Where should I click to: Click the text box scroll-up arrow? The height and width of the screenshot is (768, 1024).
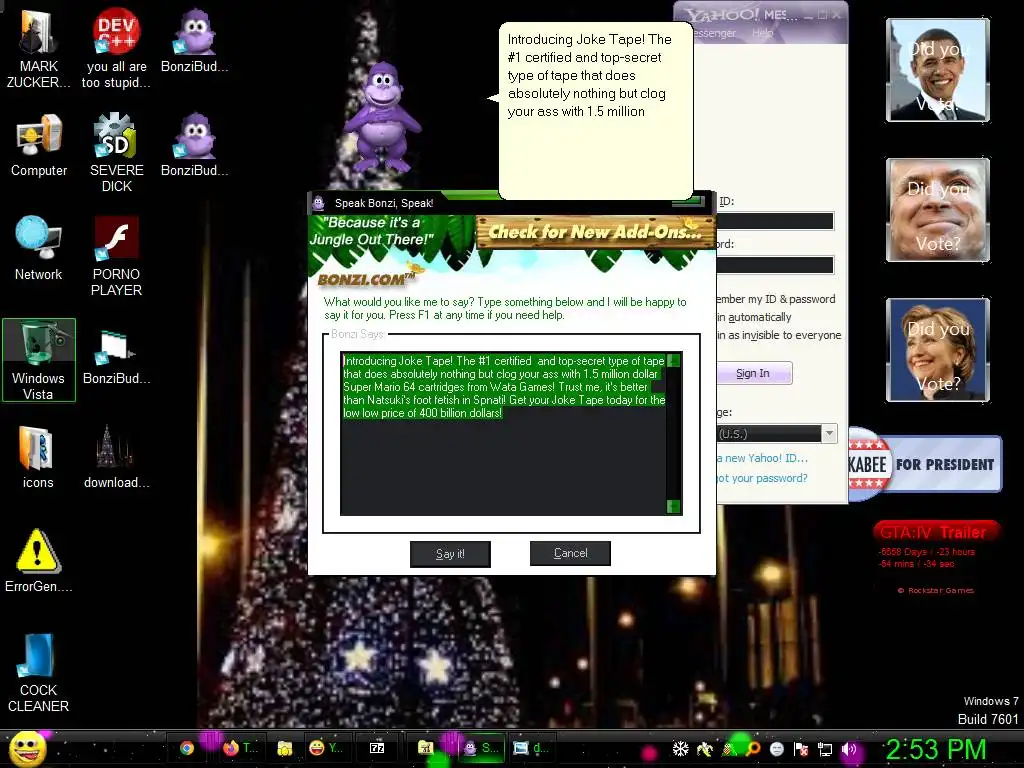pos(674,360)
